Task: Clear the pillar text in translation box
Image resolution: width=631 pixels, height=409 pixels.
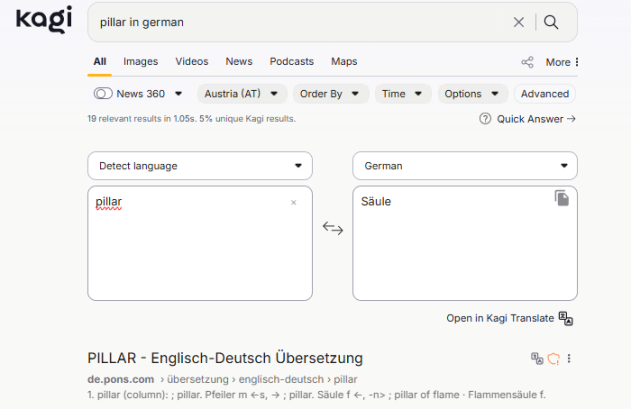Action: [293, 203]
